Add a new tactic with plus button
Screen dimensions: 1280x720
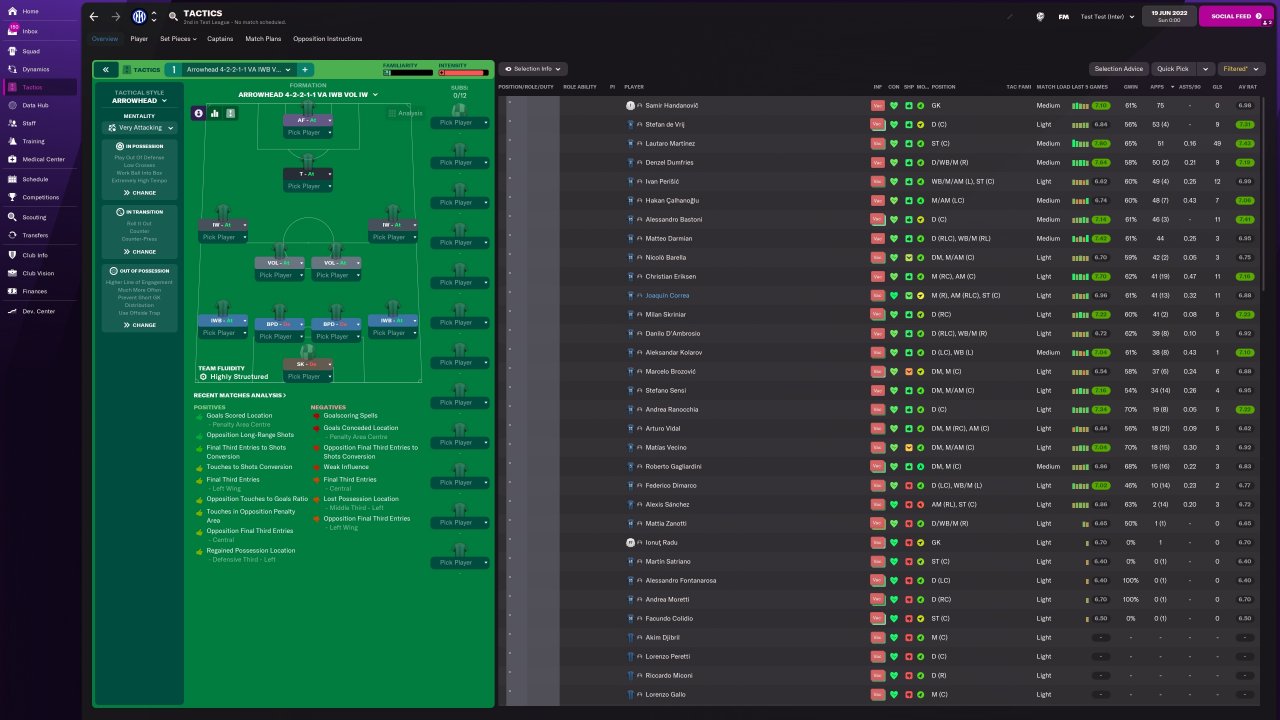point(305,70)
